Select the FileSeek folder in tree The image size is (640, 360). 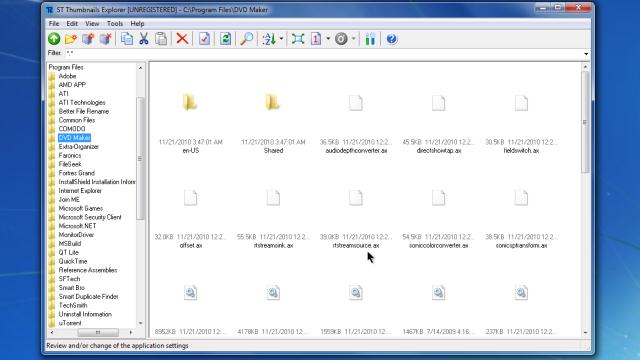[x=70, y=164]
